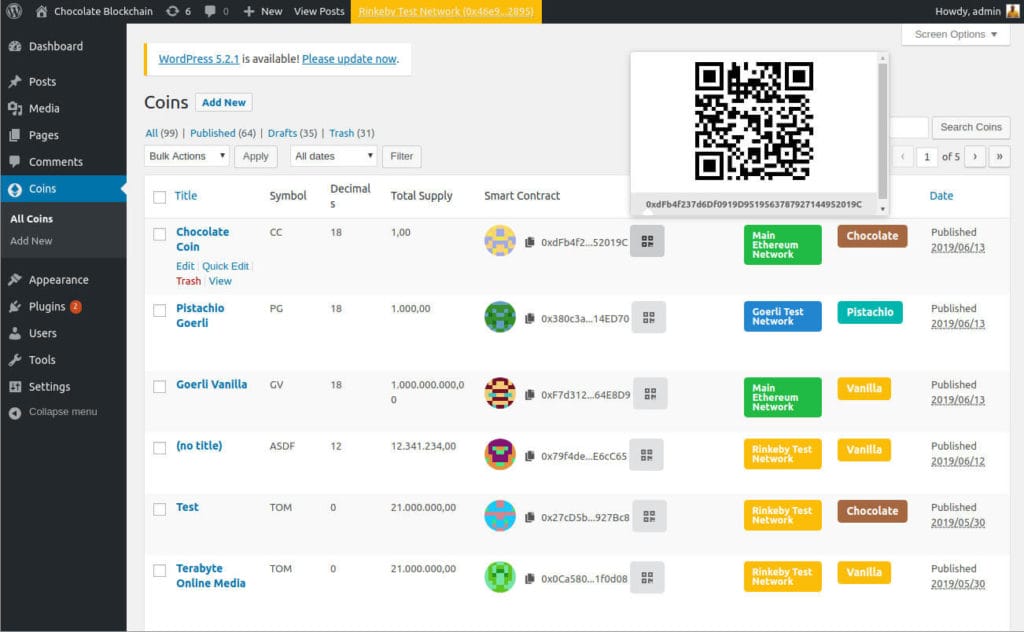Click the Please update now link
The image size is (1024, 632).
[349, 59]
